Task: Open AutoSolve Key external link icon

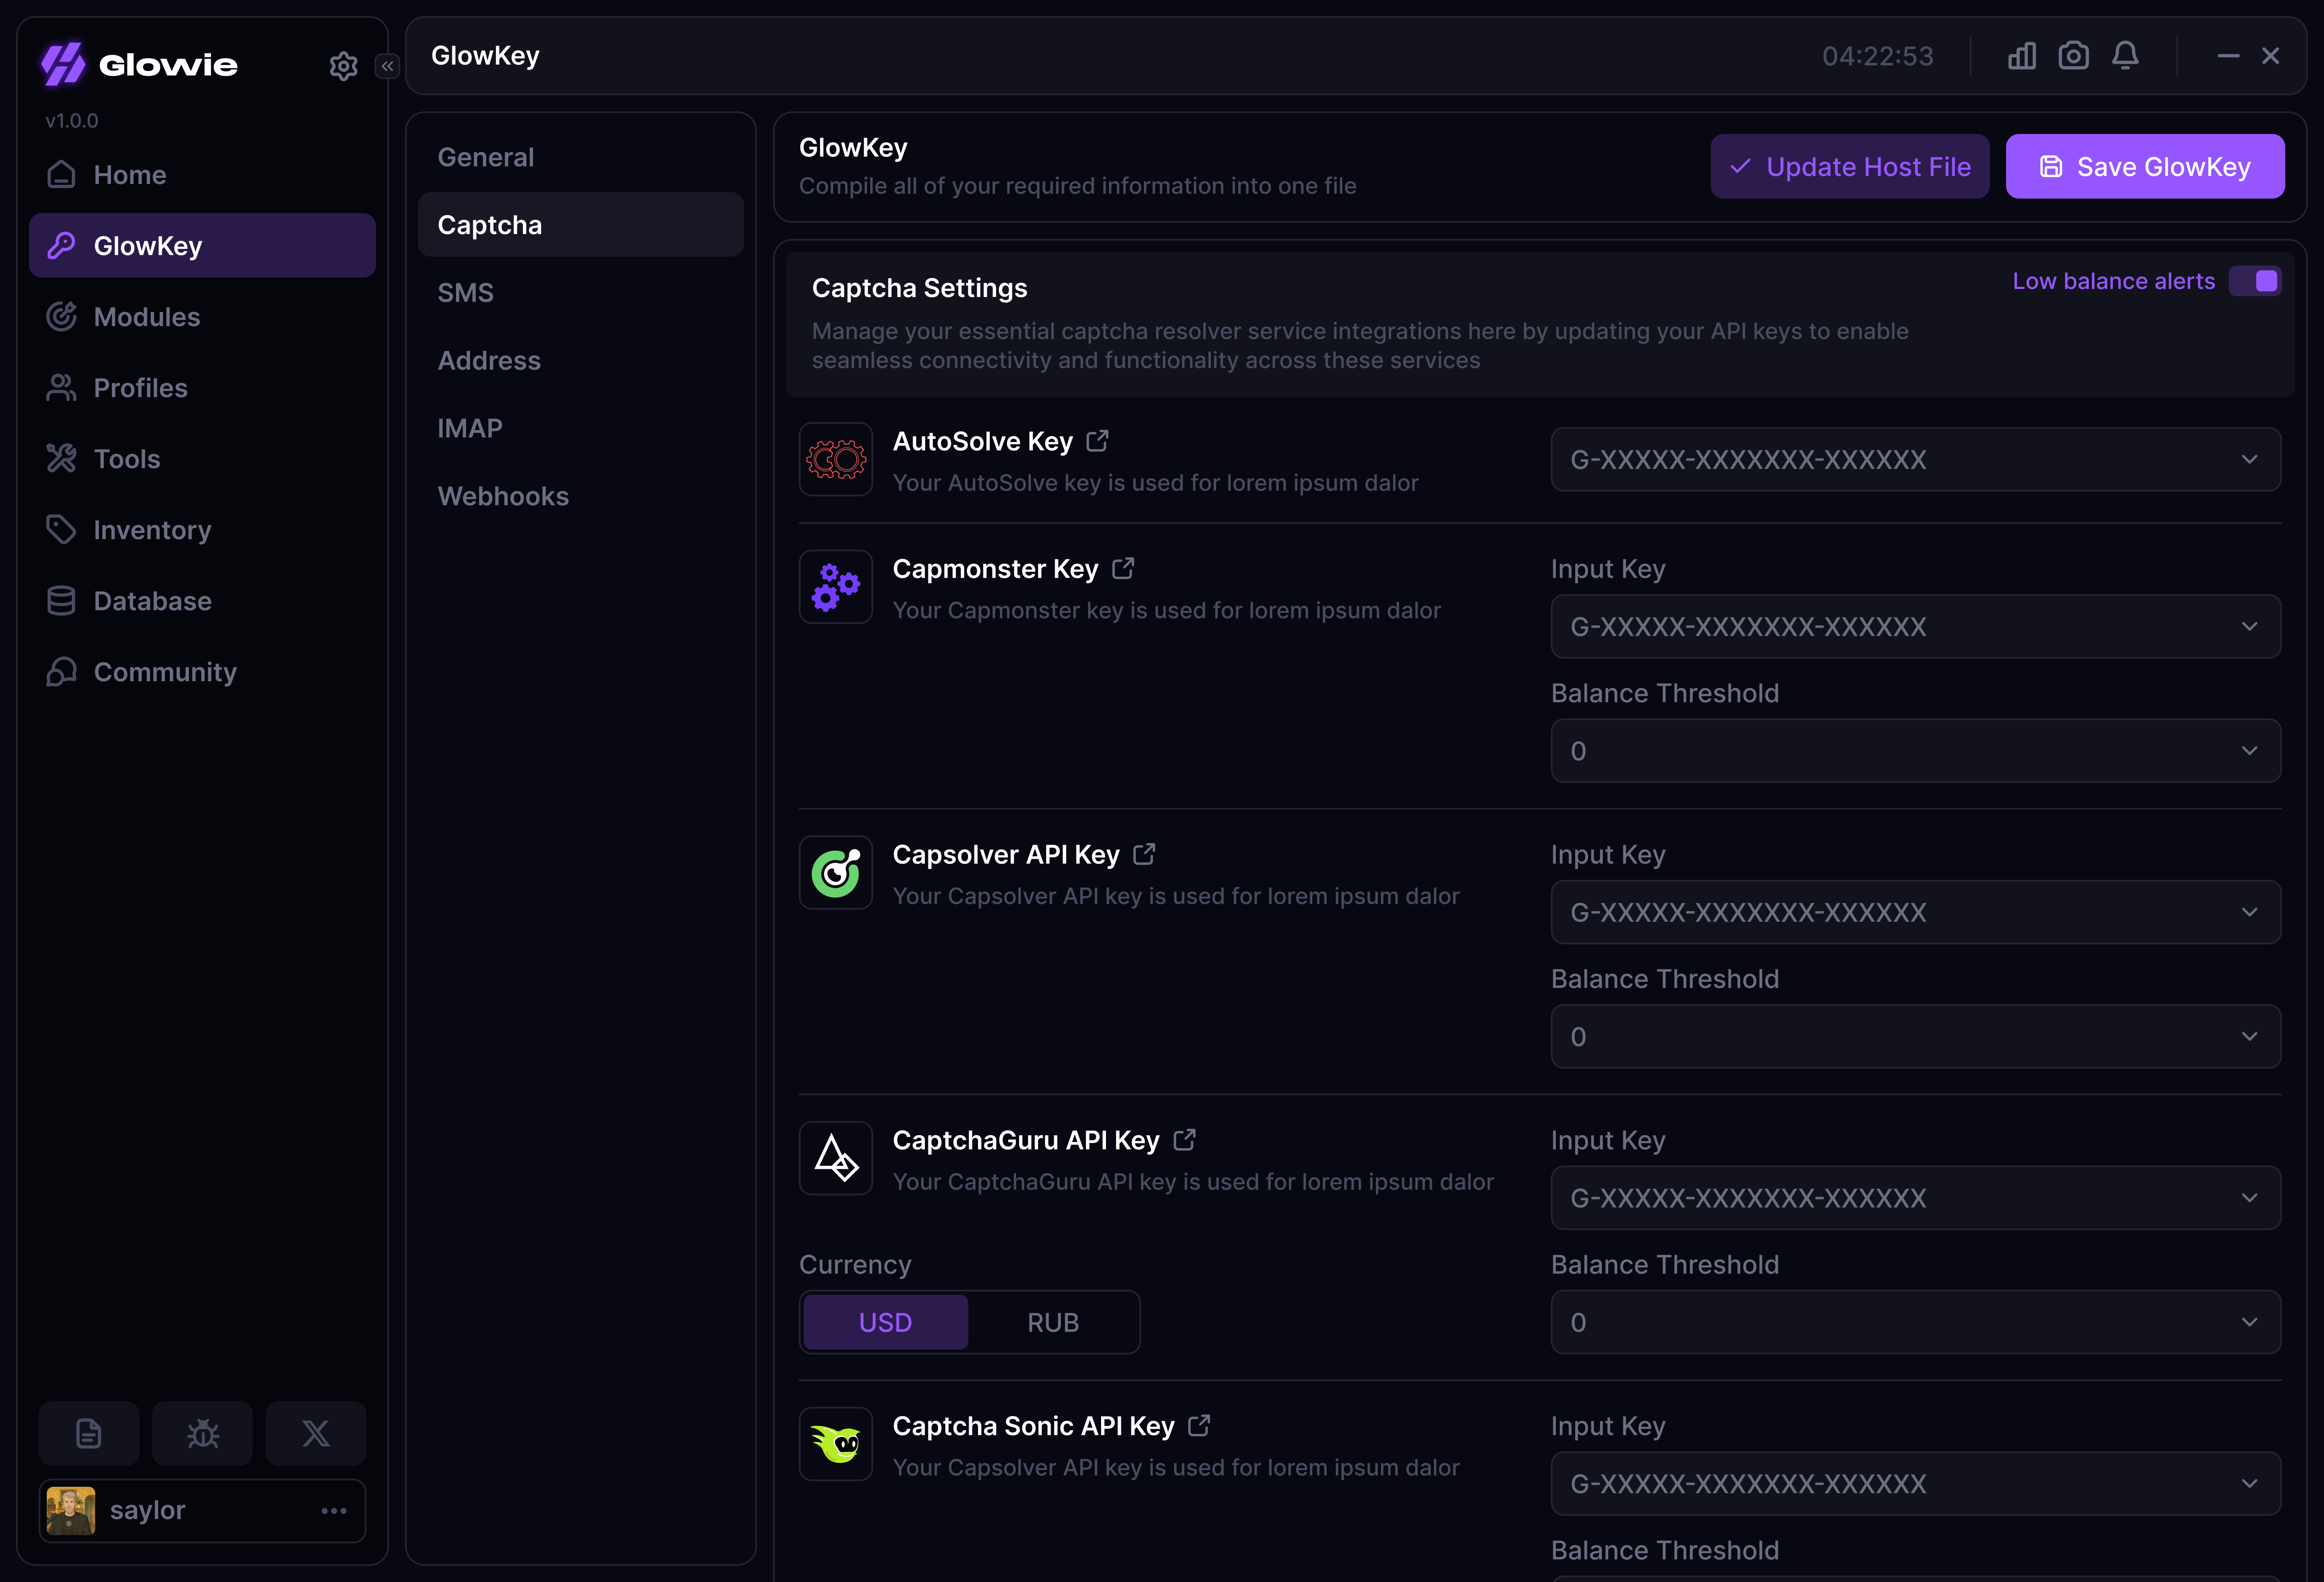Action: point(1097,441)
